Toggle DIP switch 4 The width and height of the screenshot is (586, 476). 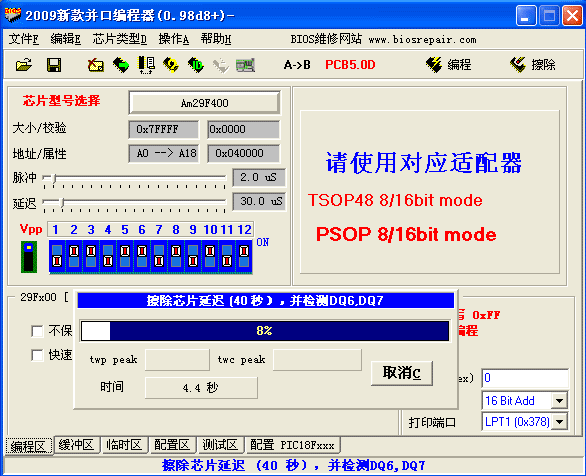coord(108,256)
